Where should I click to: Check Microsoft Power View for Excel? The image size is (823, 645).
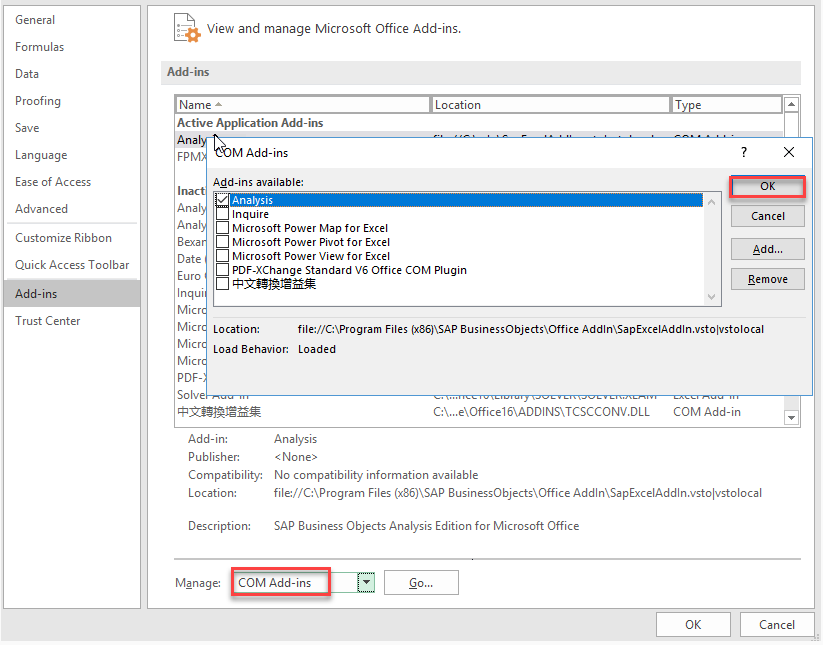pos(222,256)
